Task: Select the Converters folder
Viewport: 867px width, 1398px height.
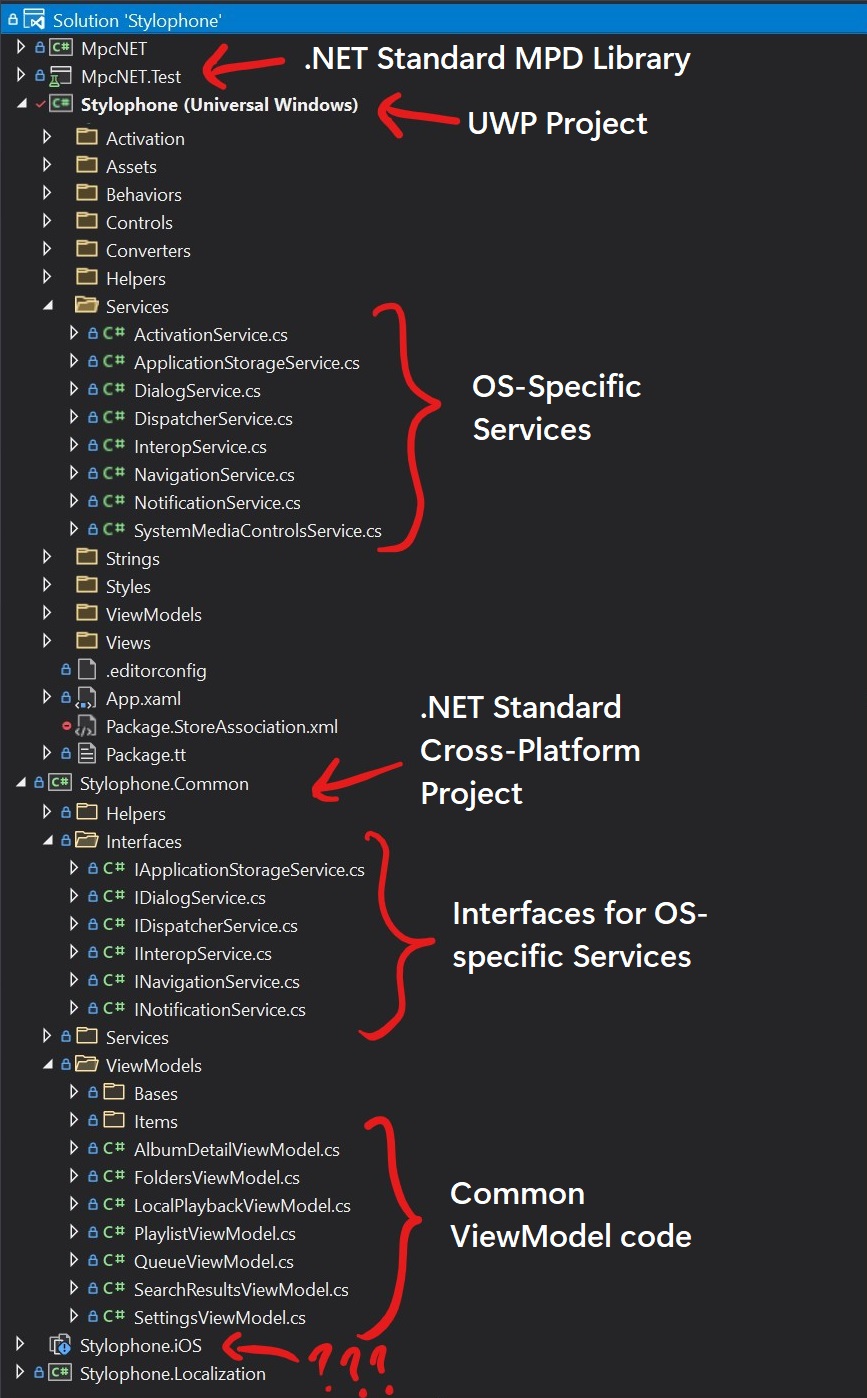Action: pos(148,250)
